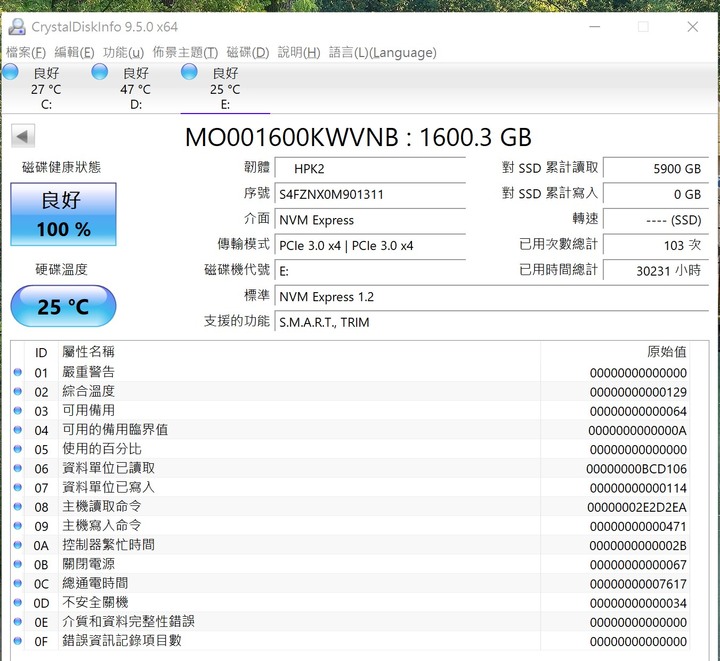Click the previous disk arrow button

(x=23, y=137)
